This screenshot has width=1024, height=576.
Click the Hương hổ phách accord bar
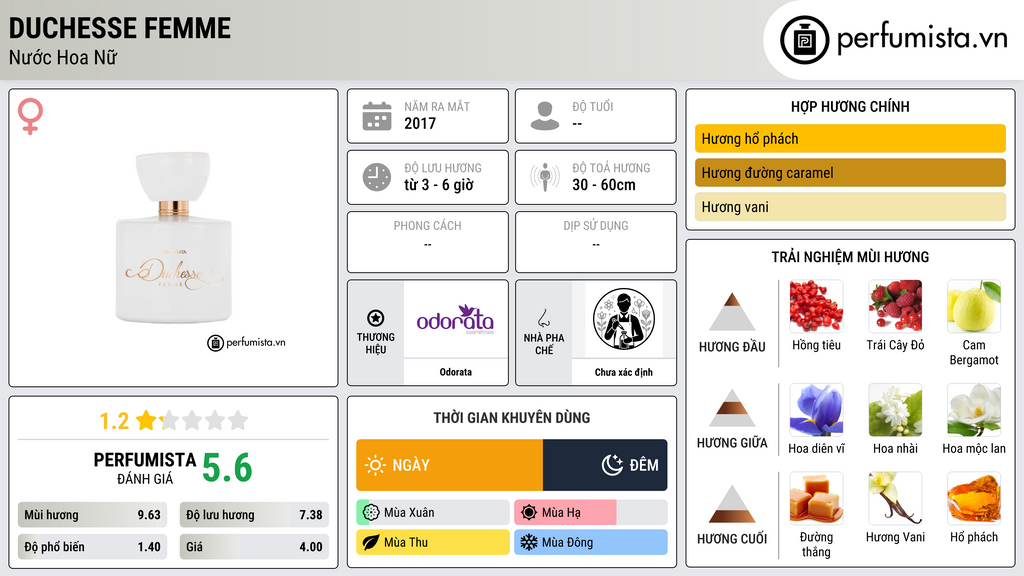click(x=850, y=138)
